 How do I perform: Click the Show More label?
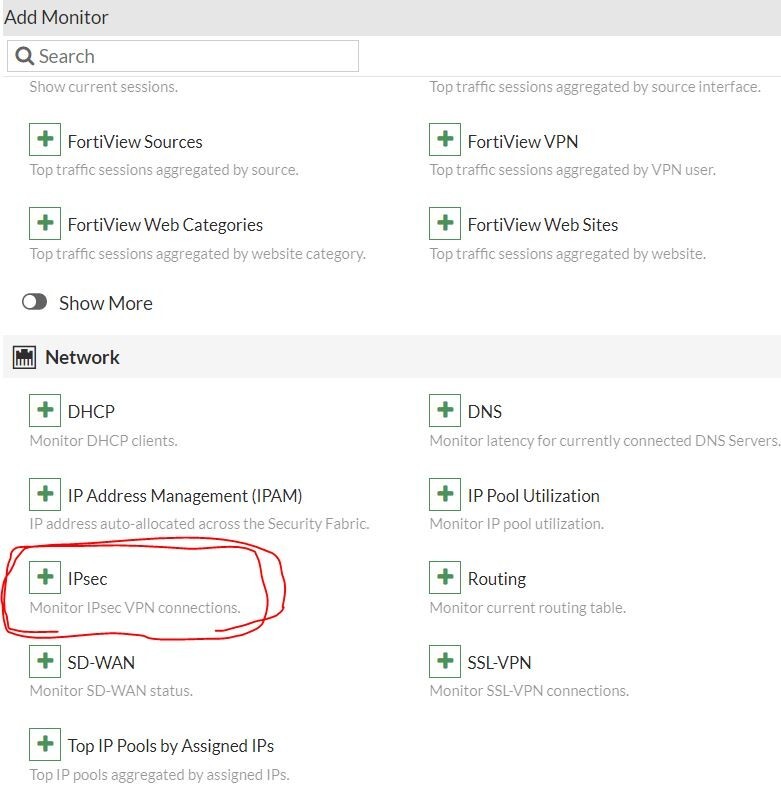click(106, 303)
